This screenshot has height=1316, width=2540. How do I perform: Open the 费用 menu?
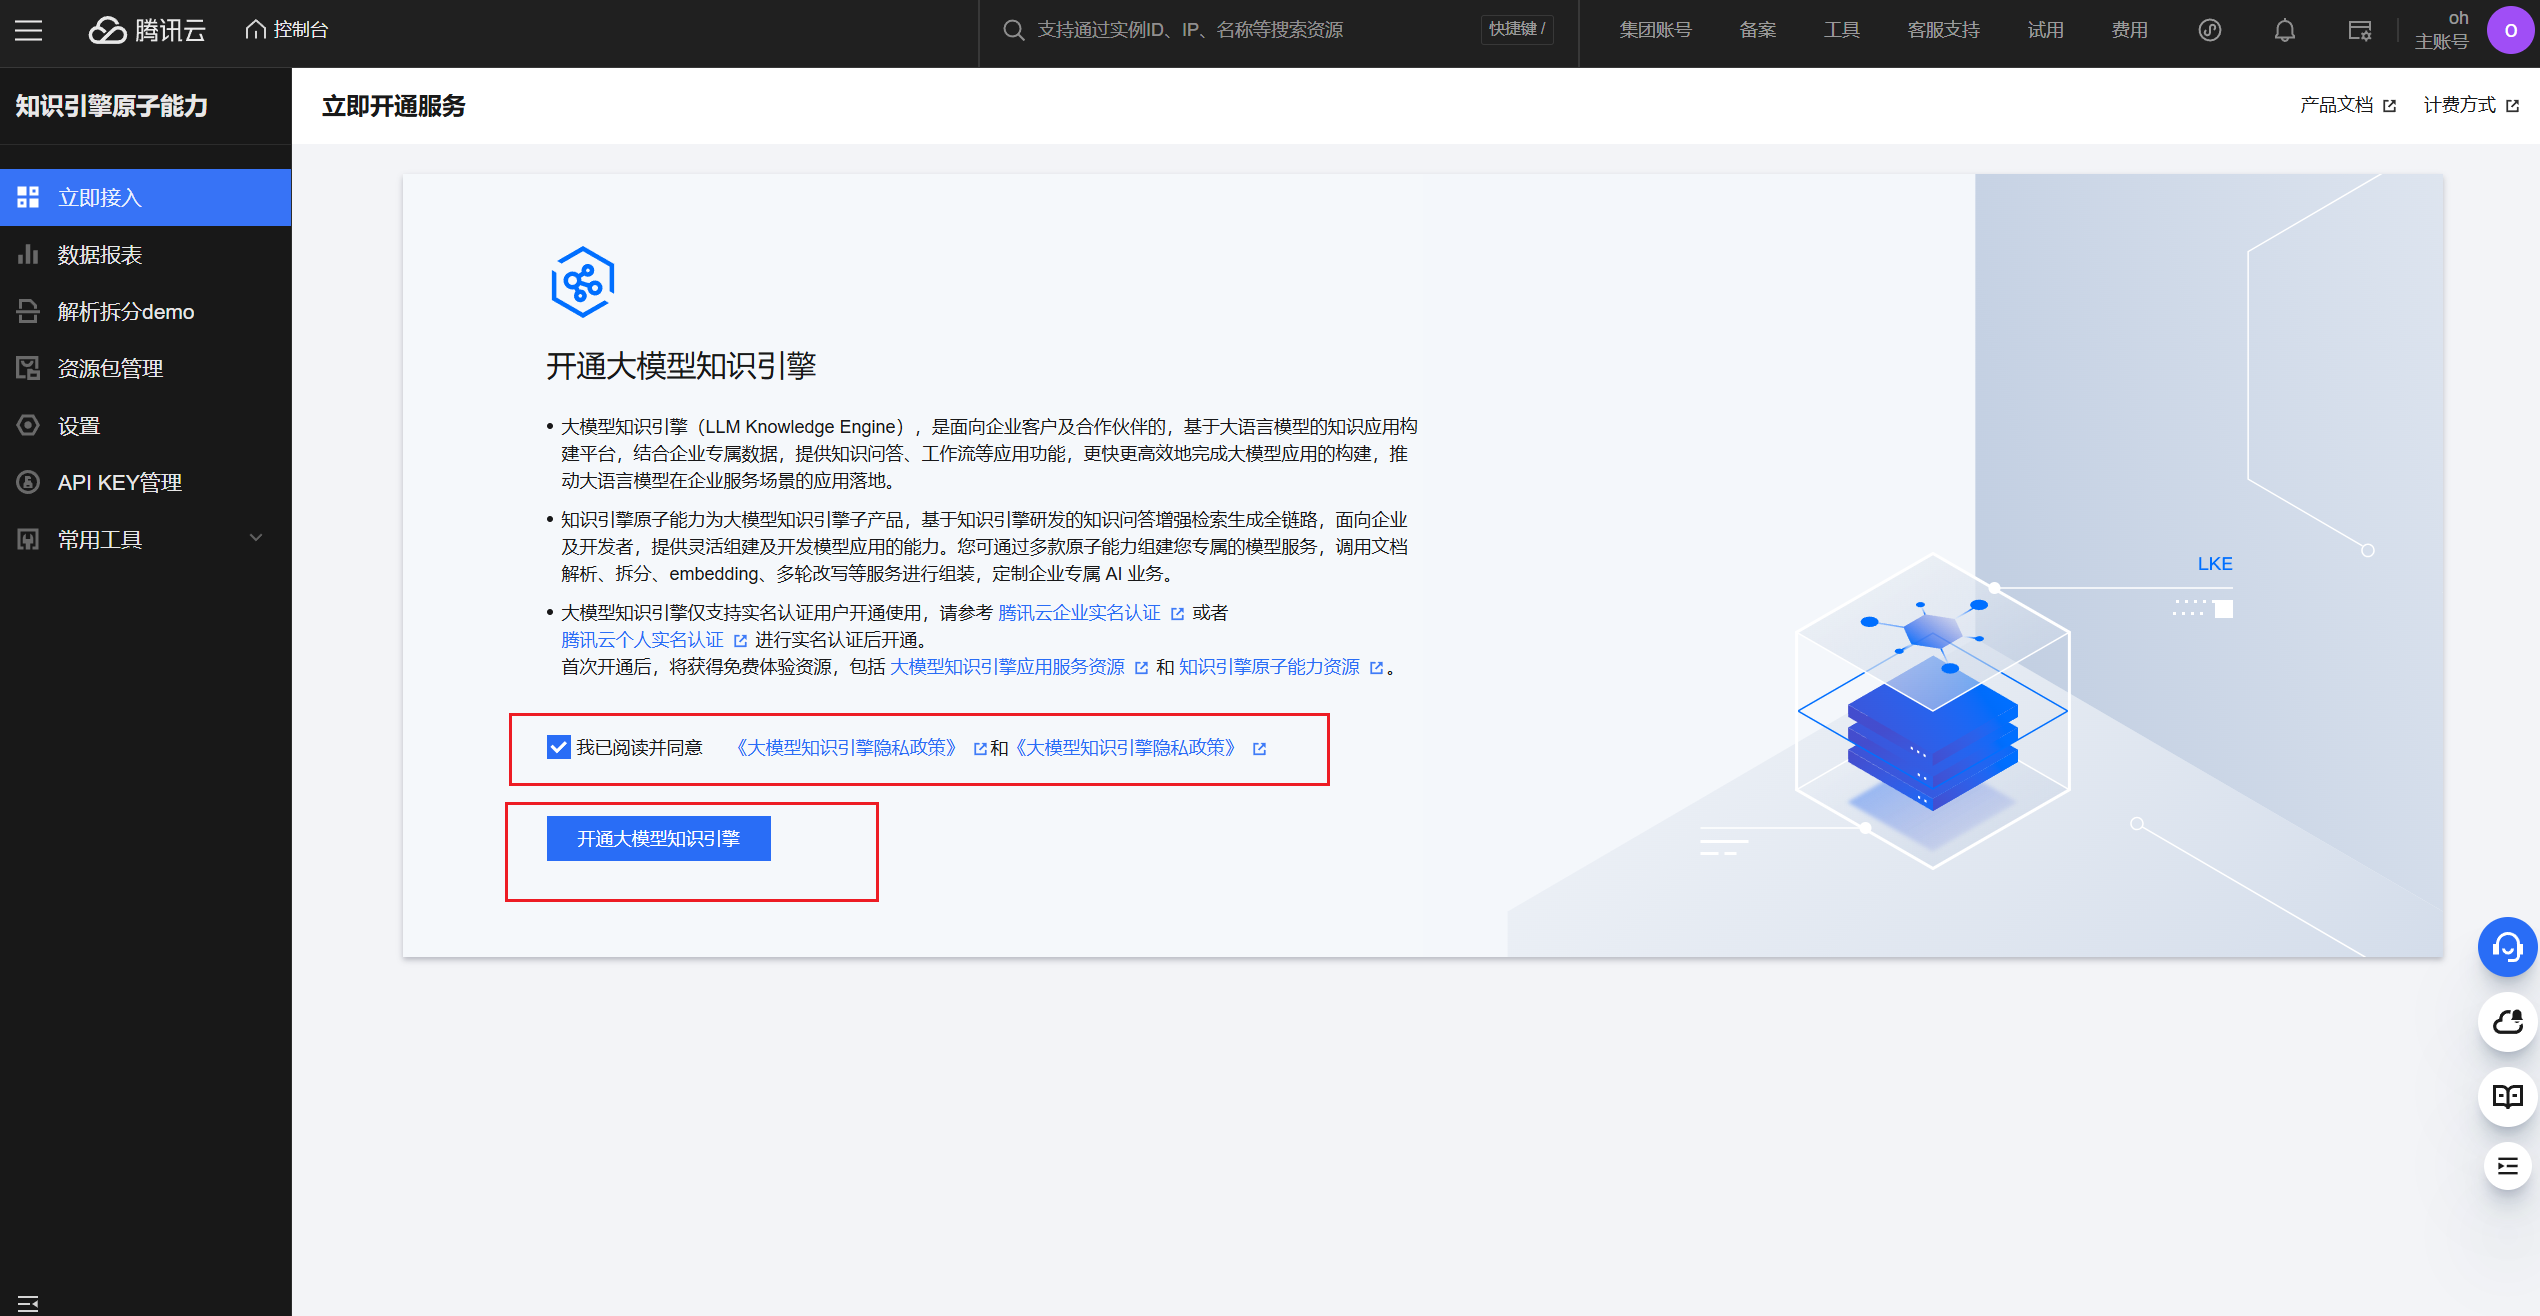pyautogui.click(x=2129, y=30)
